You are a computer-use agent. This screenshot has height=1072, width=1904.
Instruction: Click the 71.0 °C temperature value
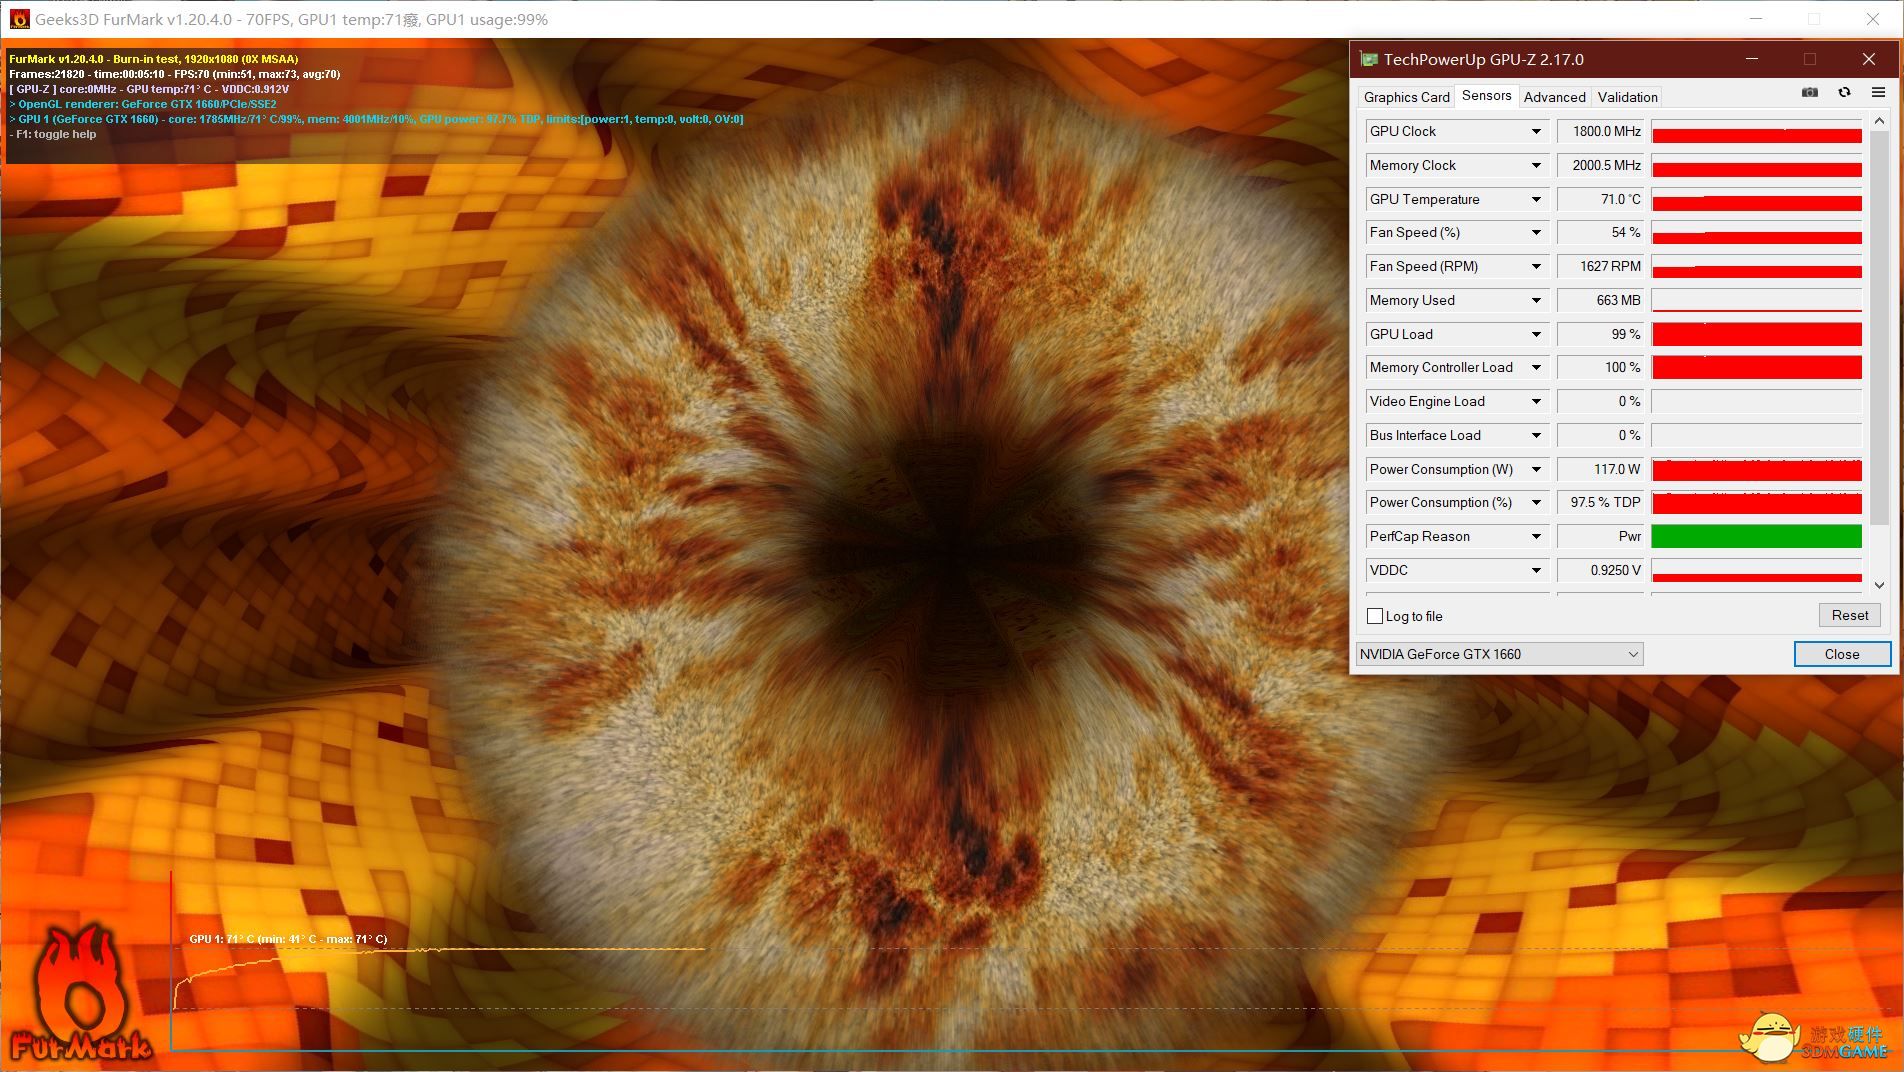coord(1600,199)
